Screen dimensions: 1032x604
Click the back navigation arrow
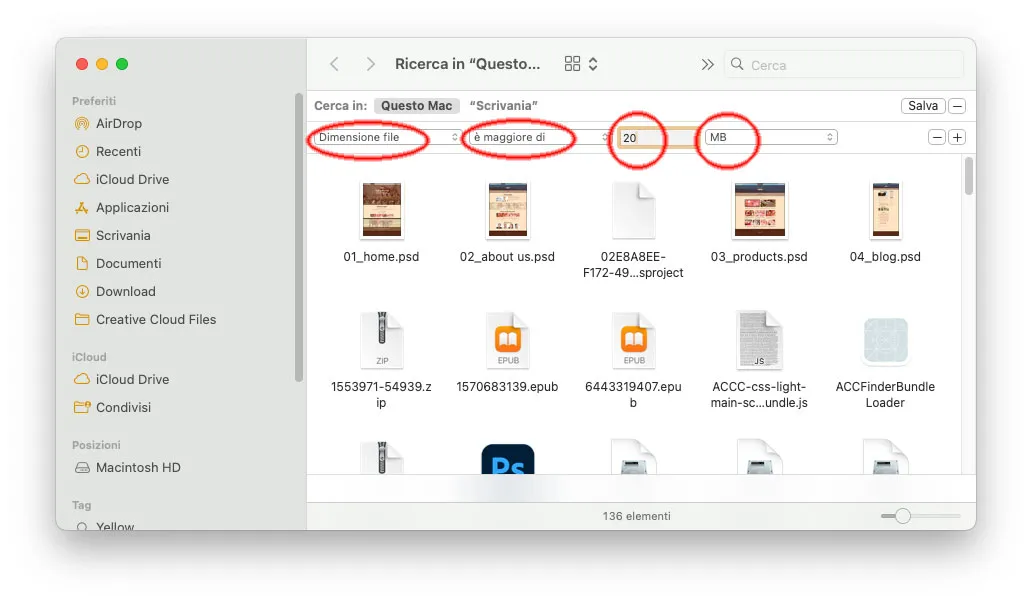(x=335, y=63)
